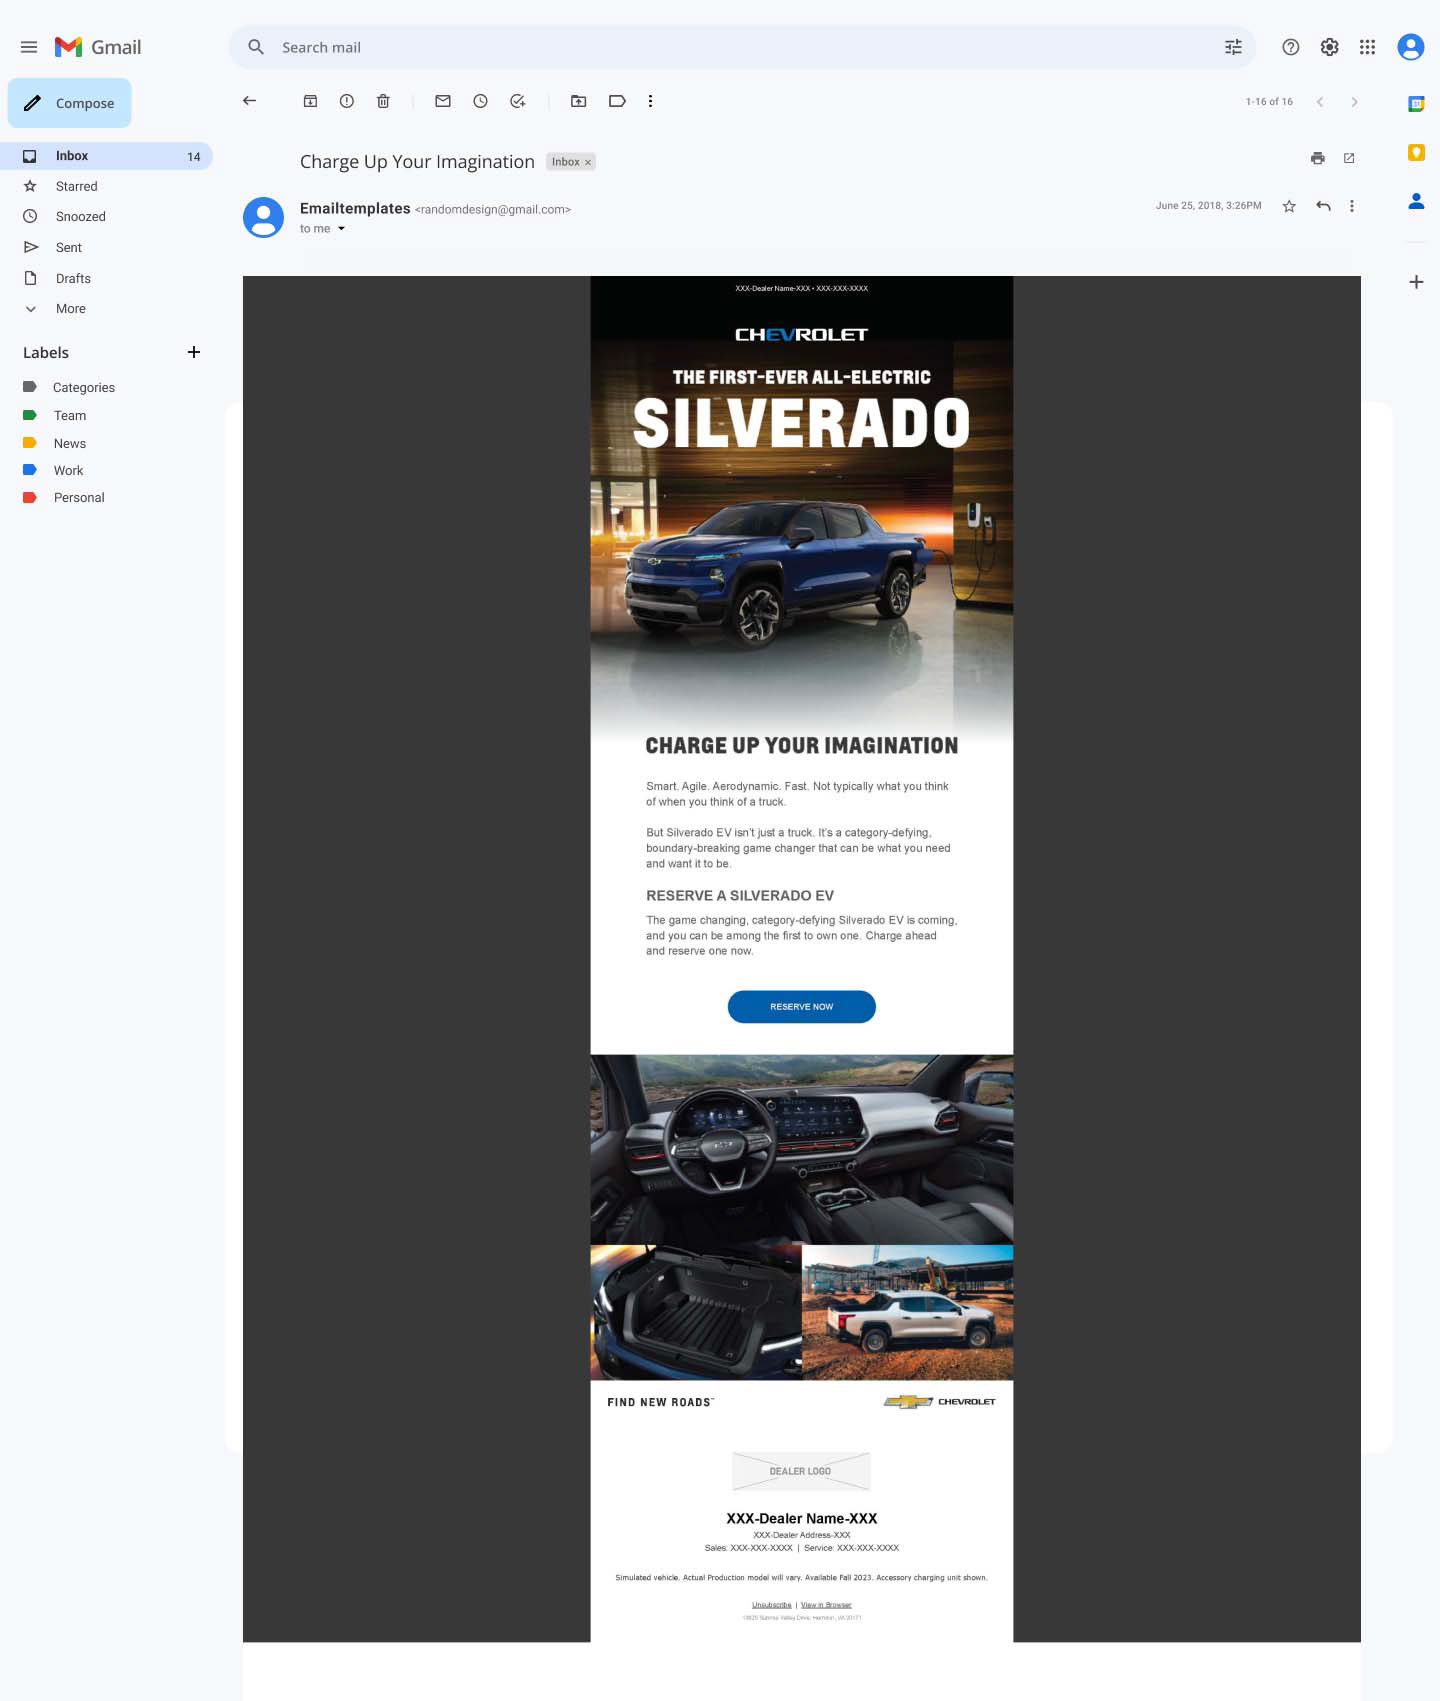Click the View in Browser link
This screenshot has width=1440, height=1701.
tap(826, 1605)
